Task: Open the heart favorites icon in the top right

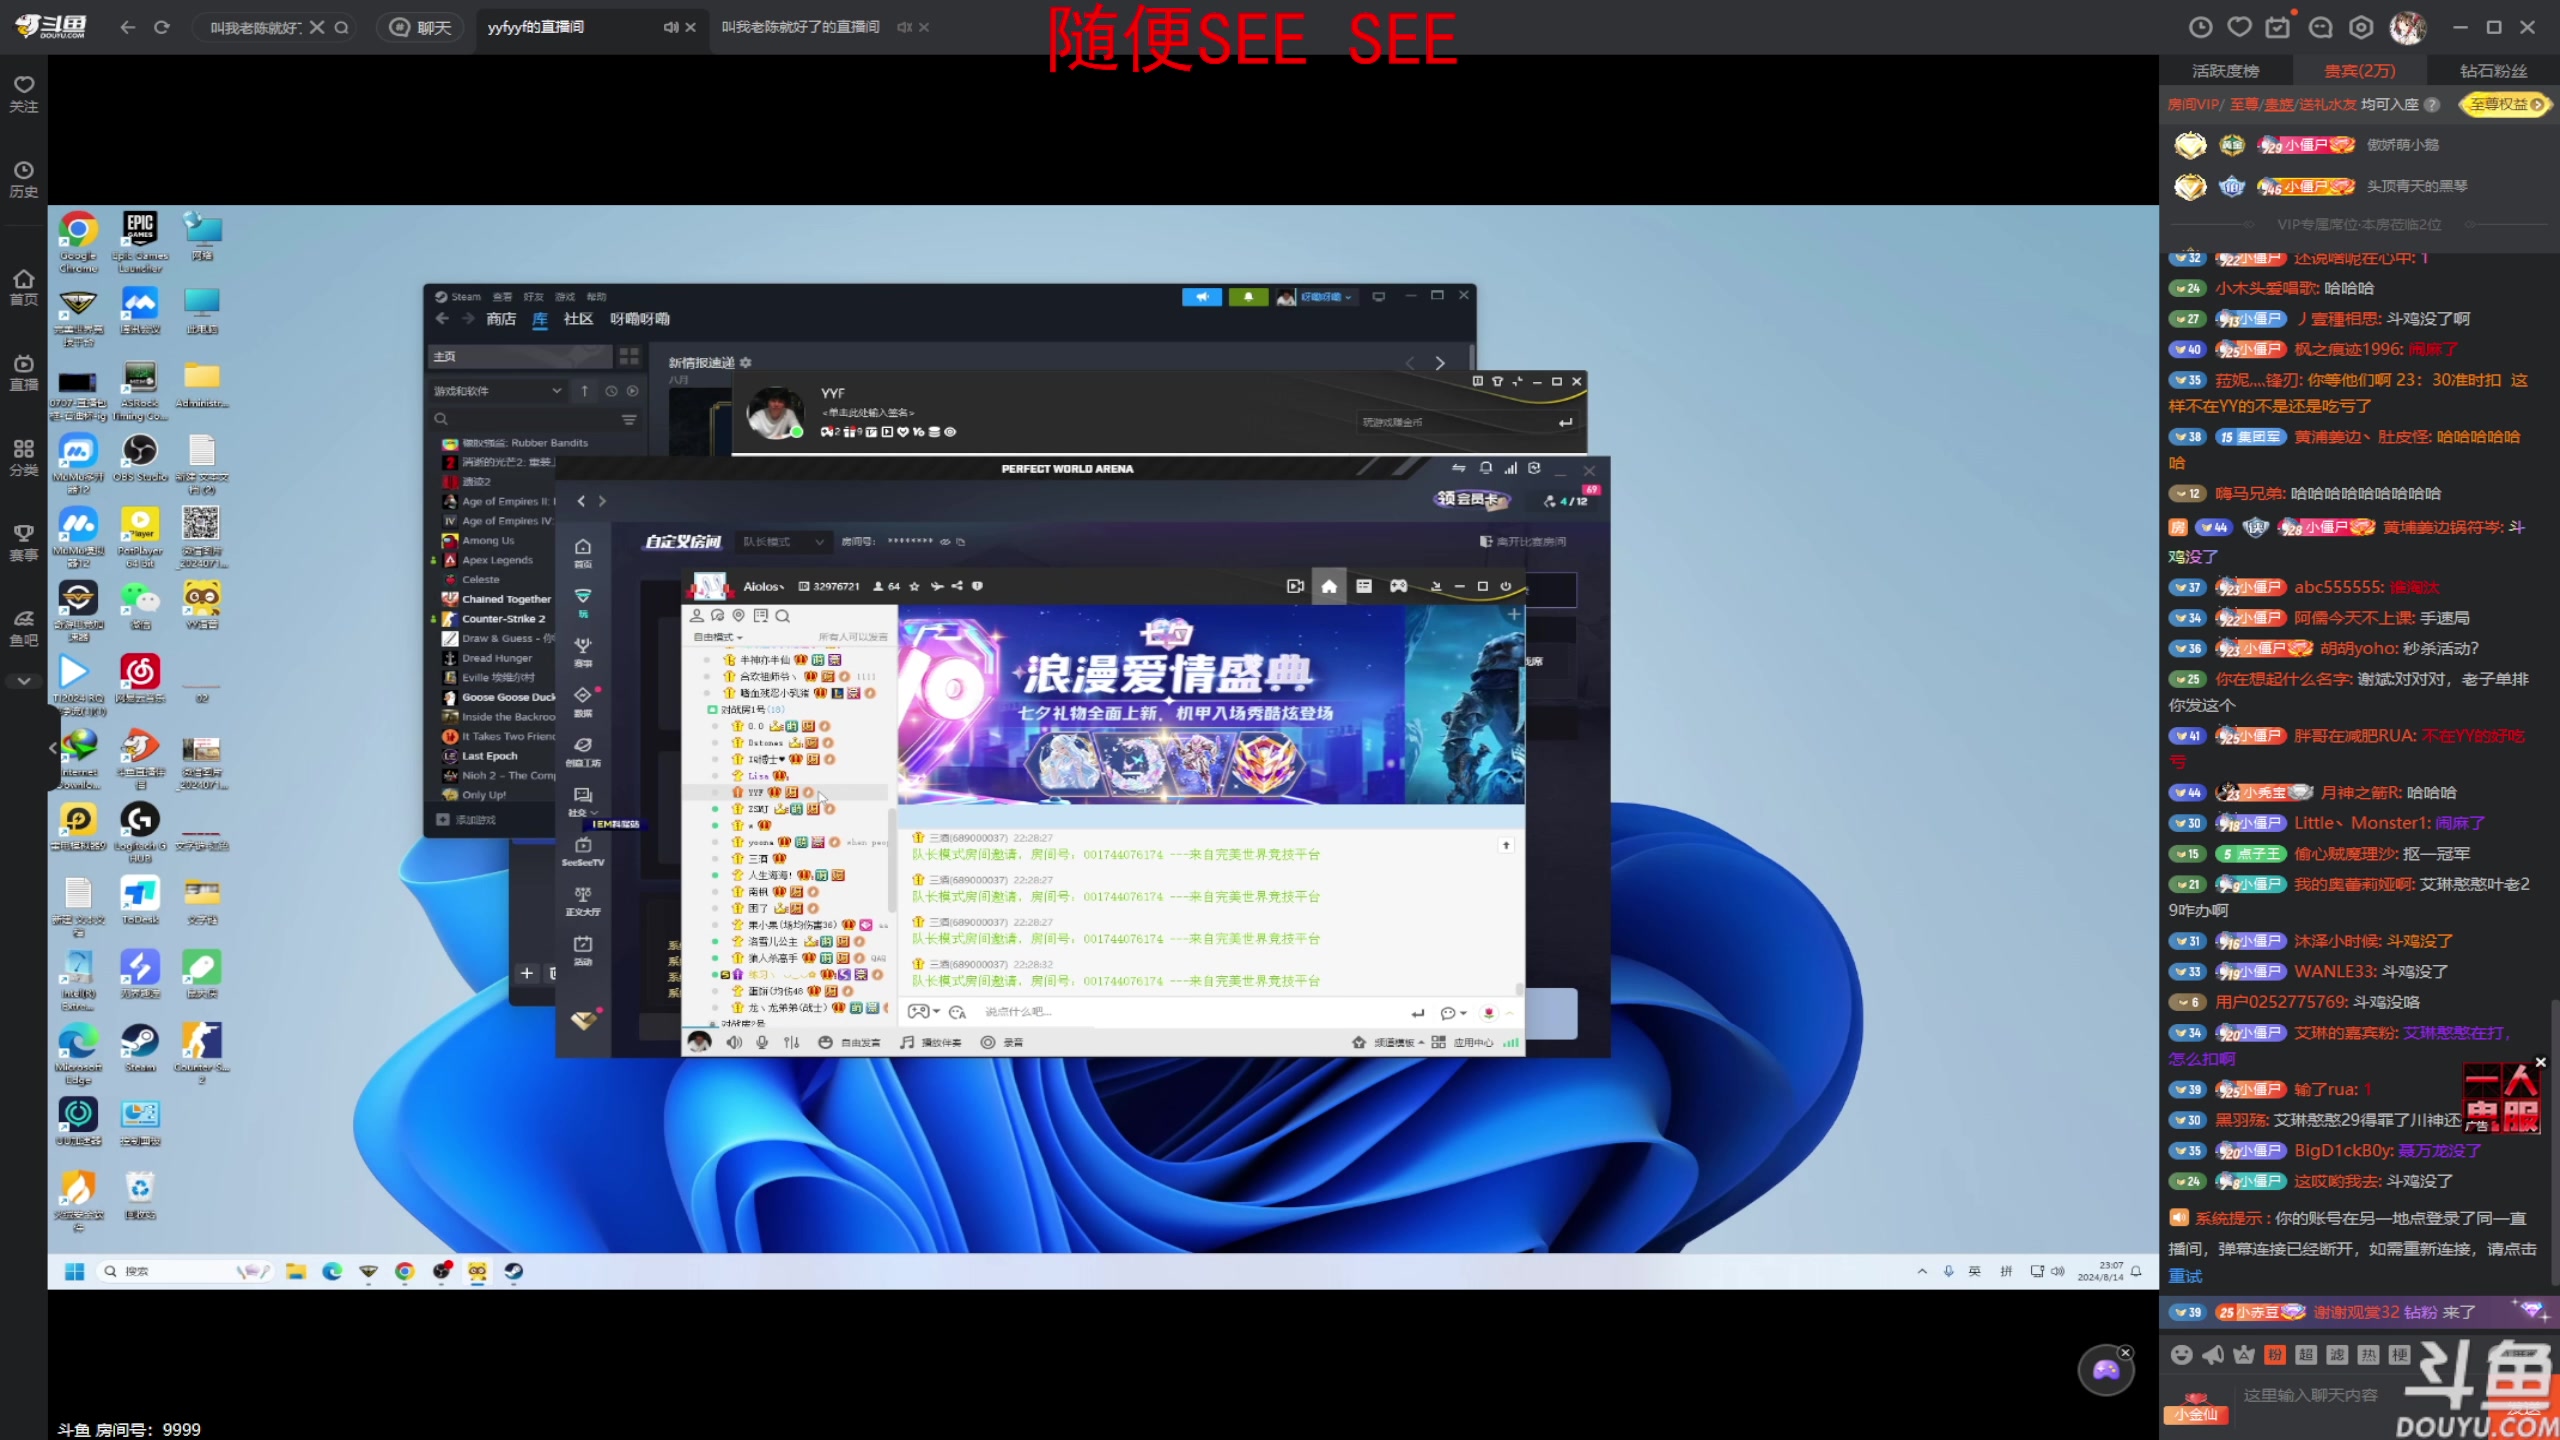Action: pos(2239,27)
